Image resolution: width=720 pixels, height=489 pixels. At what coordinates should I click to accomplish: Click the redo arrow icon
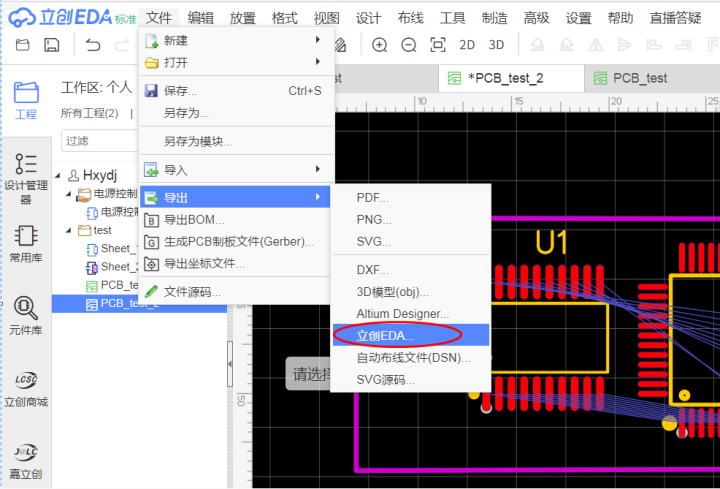122,45
